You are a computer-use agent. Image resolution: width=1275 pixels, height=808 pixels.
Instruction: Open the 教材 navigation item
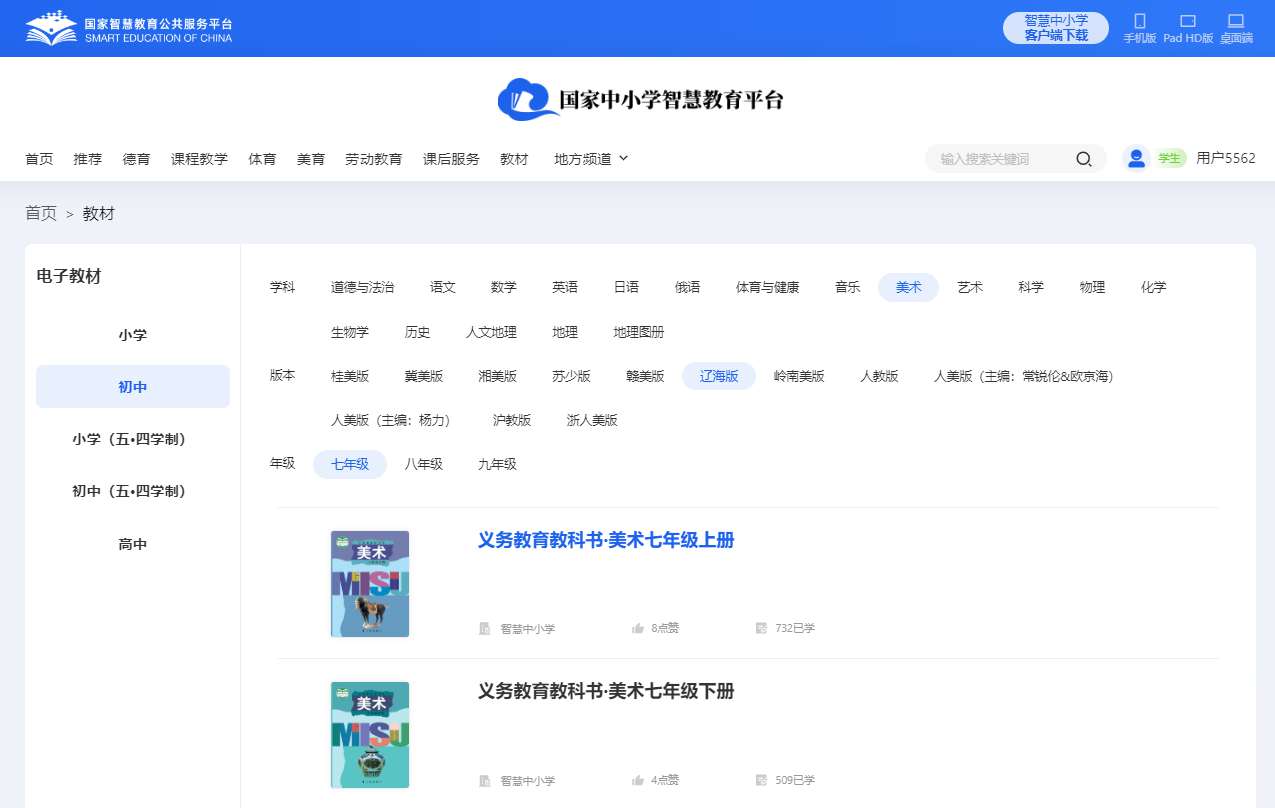[514, 159]
